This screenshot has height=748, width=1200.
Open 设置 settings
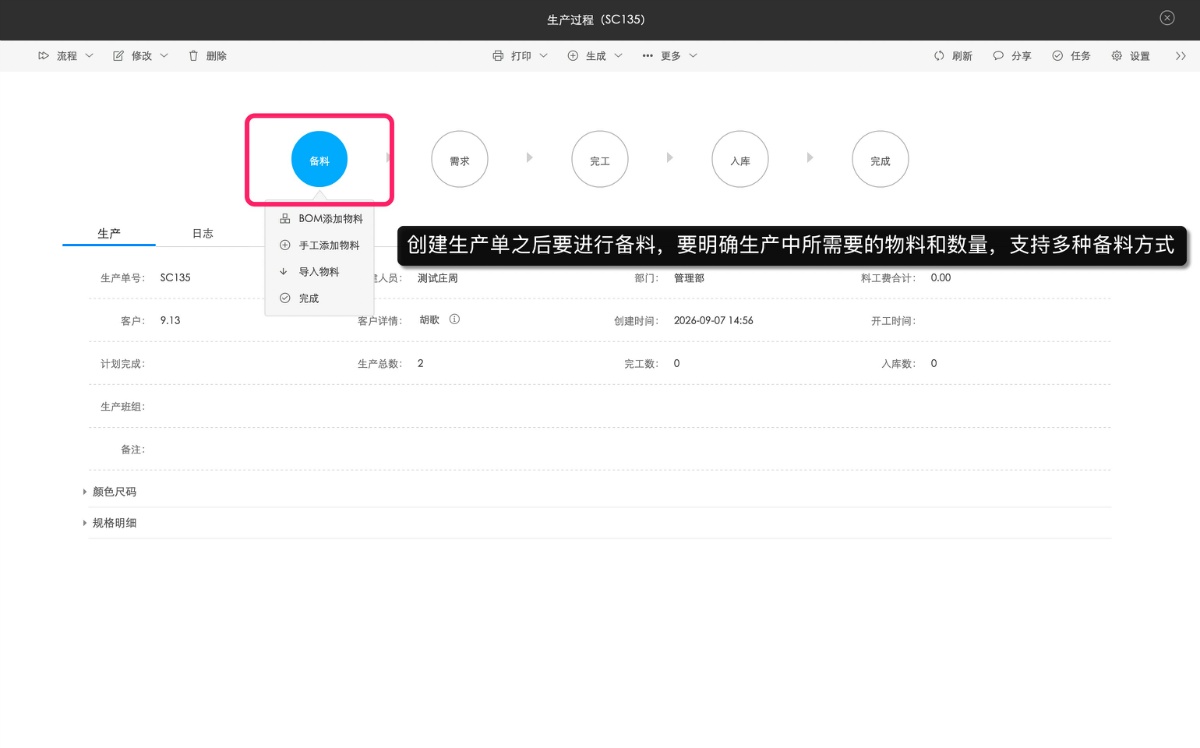point(1130,56)
